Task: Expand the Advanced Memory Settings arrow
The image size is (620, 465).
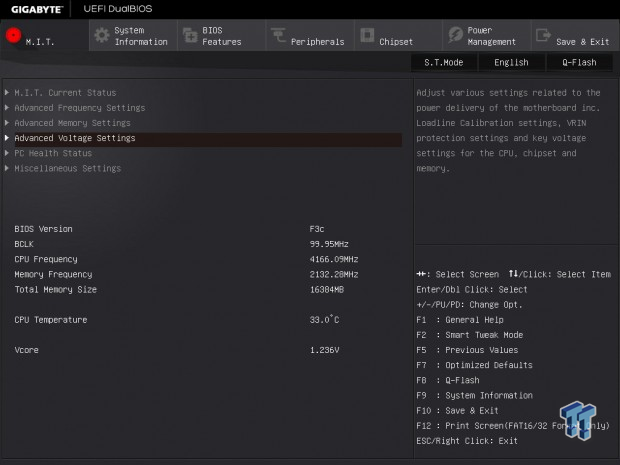Action: point(7,123)
